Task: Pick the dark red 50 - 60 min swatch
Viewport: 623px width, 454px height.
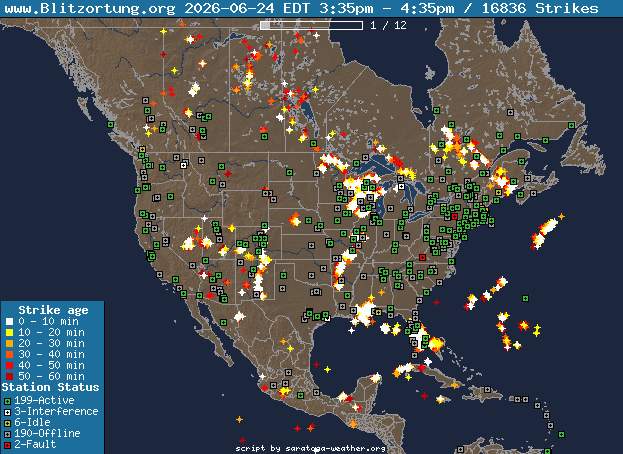Action: (10, 377)
